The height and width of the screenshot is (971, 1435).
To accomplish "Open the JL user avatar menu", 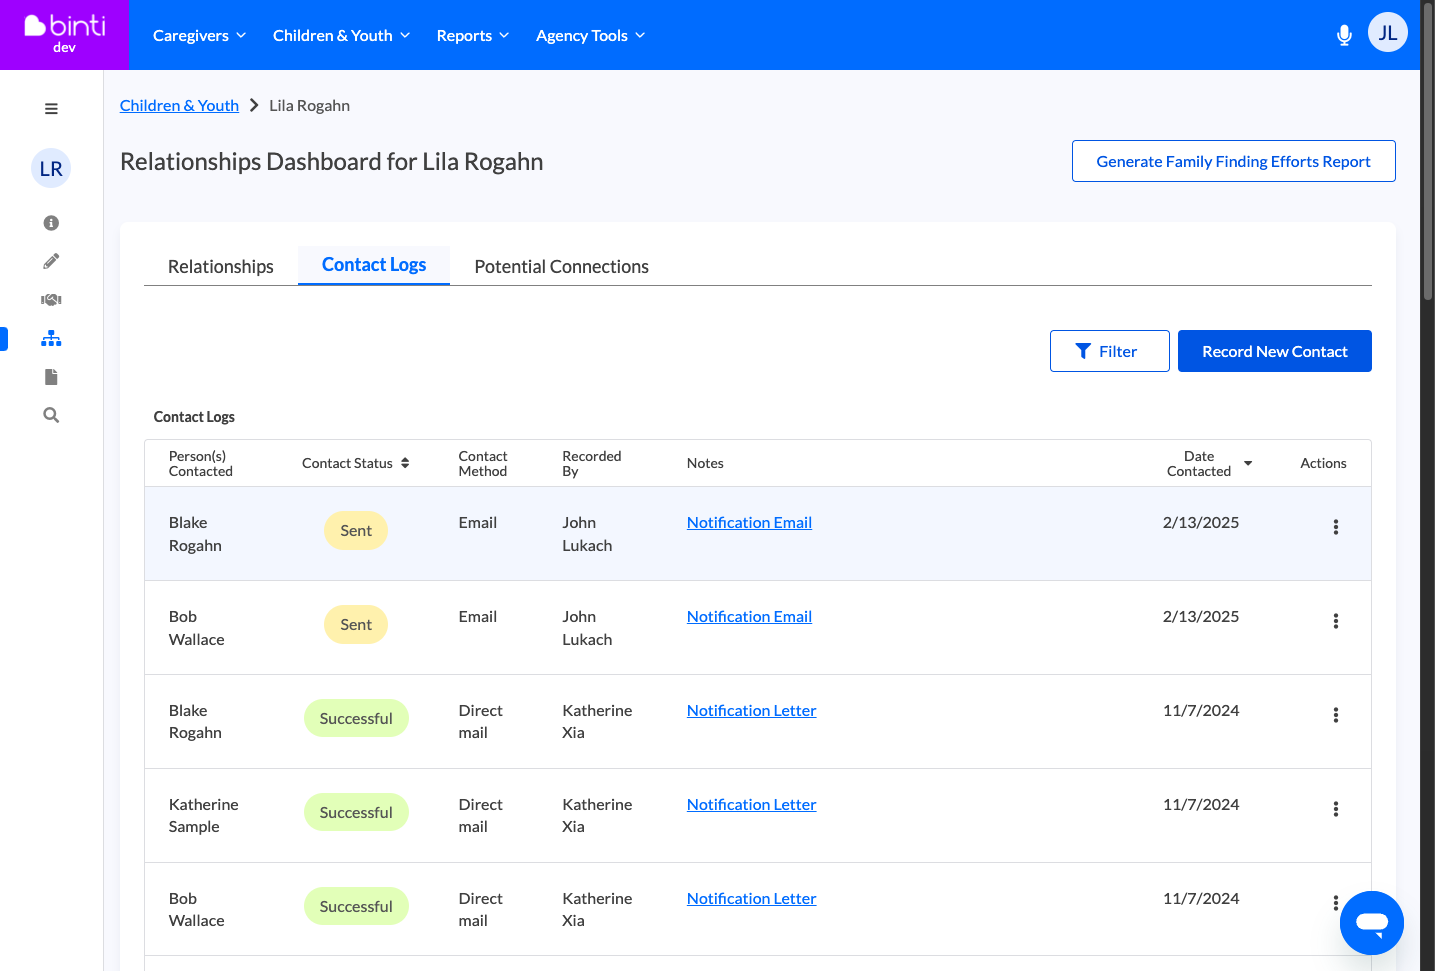I will click(1387, 32).
